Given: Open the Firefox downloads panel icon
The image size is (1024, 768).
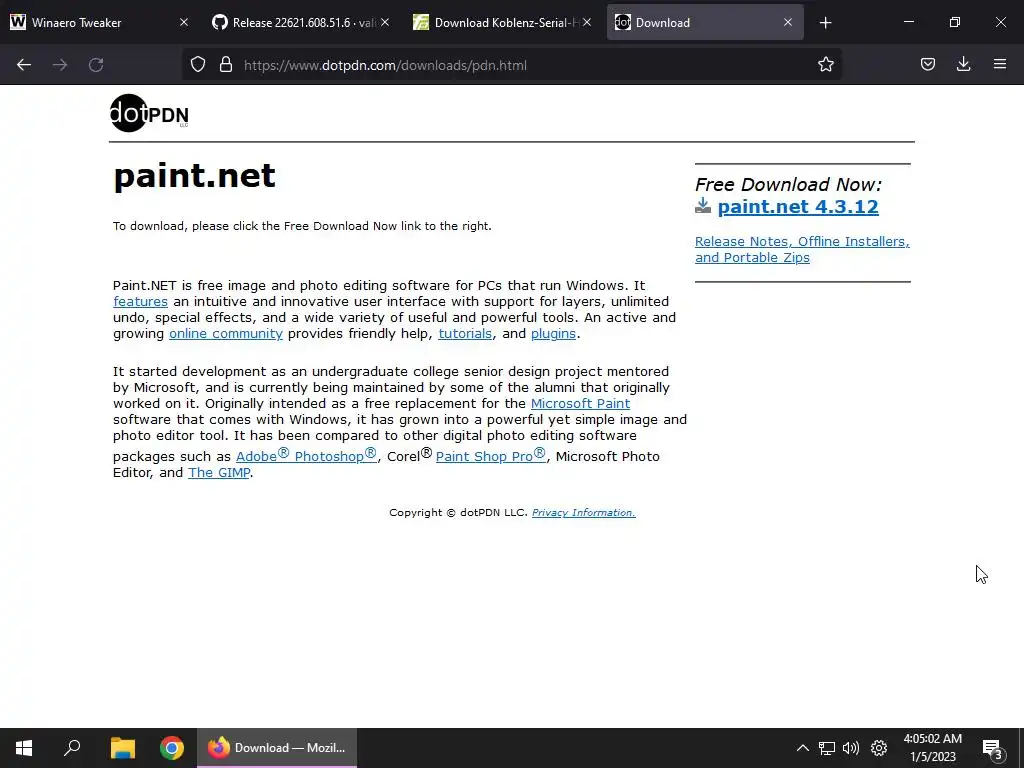Looking at the screenshot, I should (963, 65).
